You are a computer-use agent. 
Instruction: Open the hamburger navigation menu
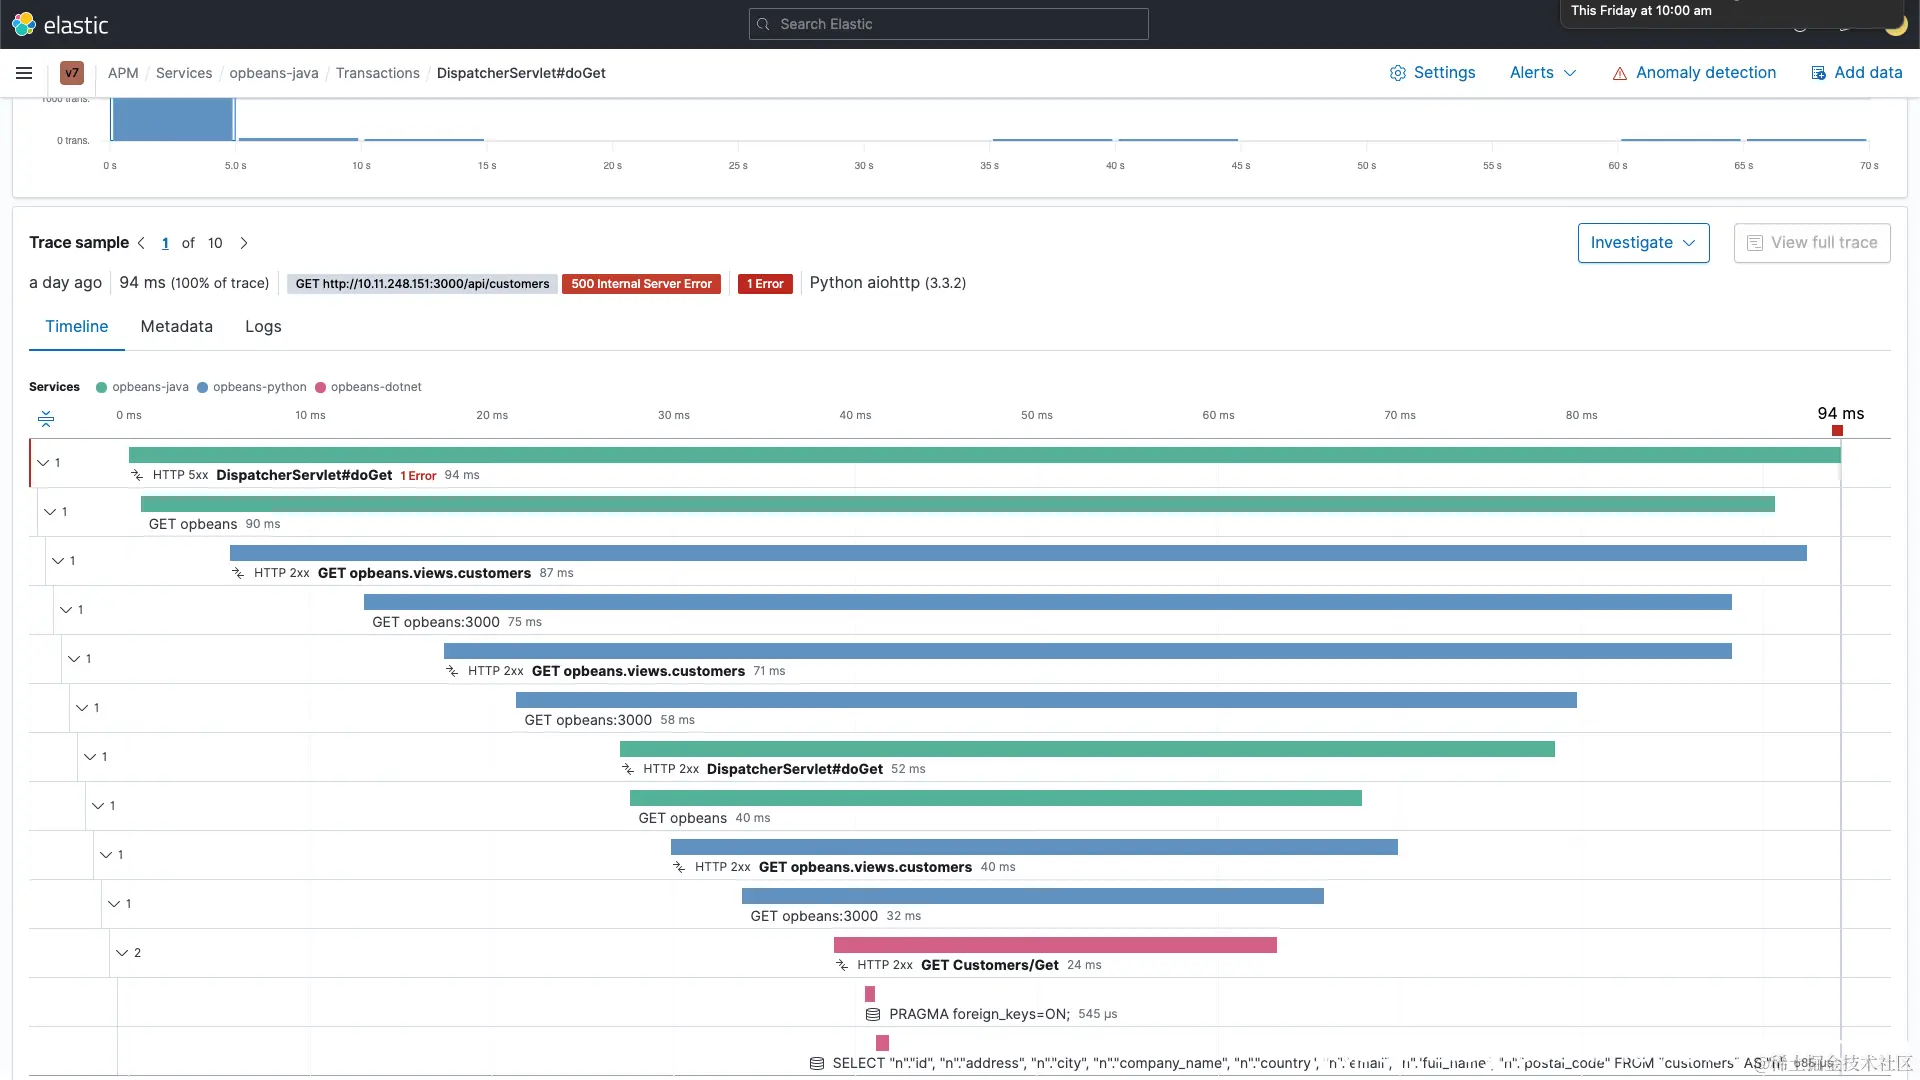click(x=24, y=73)
